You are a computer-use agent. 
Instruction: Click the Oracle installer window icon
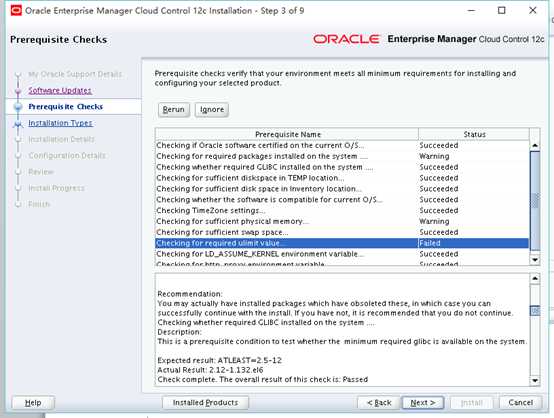pos(16,11)
